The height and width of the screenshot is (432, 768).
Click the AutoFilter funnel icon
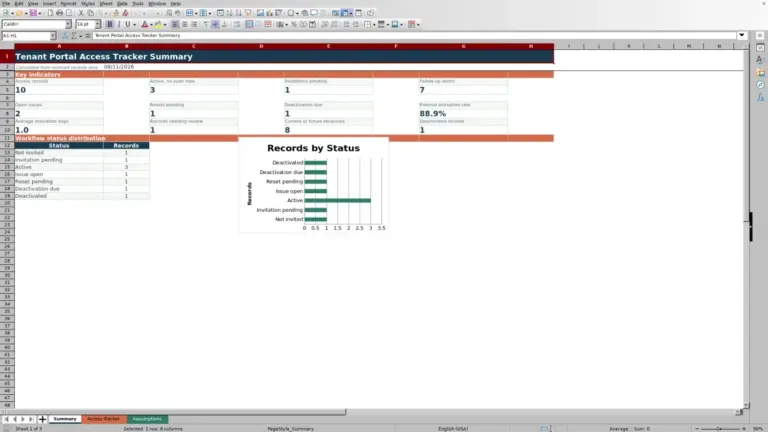[248, 13]
